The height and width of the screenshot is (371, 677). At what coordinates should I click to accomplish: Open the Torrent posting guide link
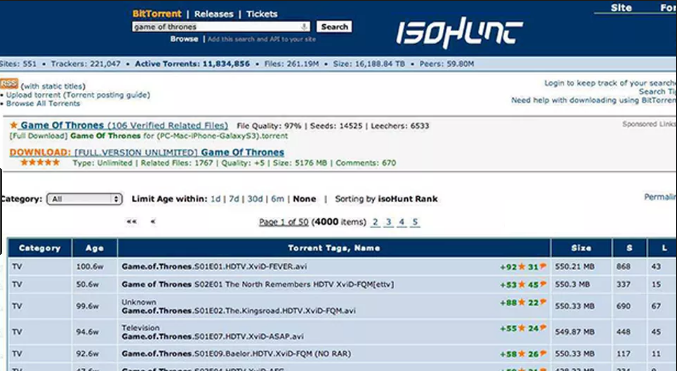click(107, 95)
